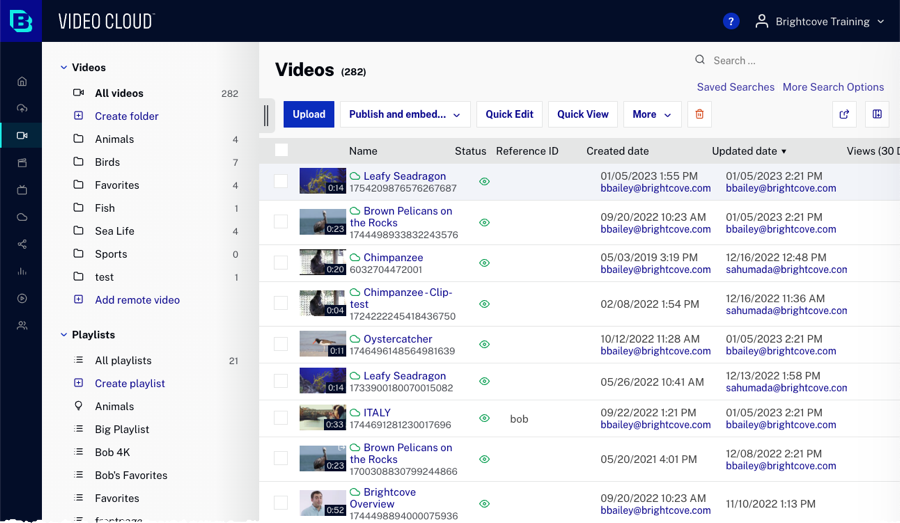This screenshot has height=523, width=900.
Task: Select the checkbox beside the ITALY video
Action: [281, 418]
